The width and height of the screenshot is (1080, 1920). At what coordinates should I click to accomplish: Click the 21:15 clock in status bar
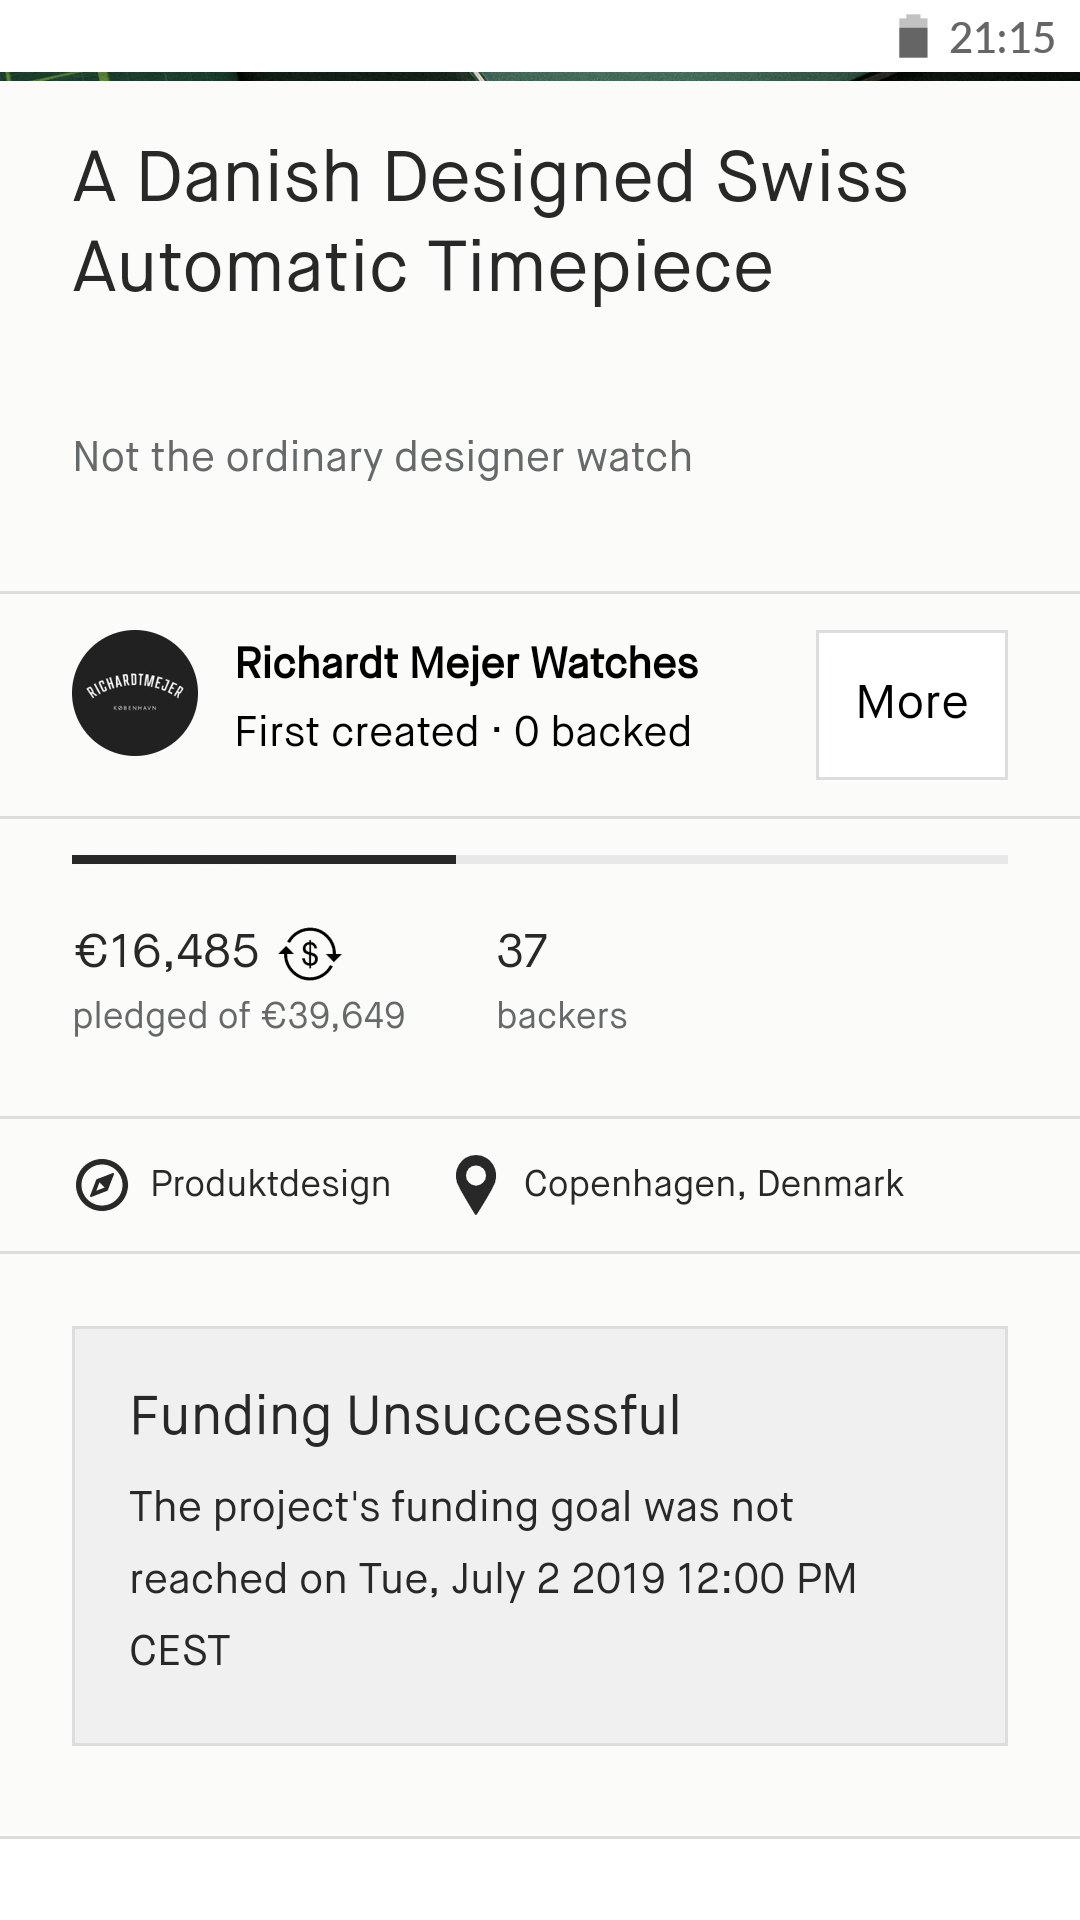click(1001, 38)
